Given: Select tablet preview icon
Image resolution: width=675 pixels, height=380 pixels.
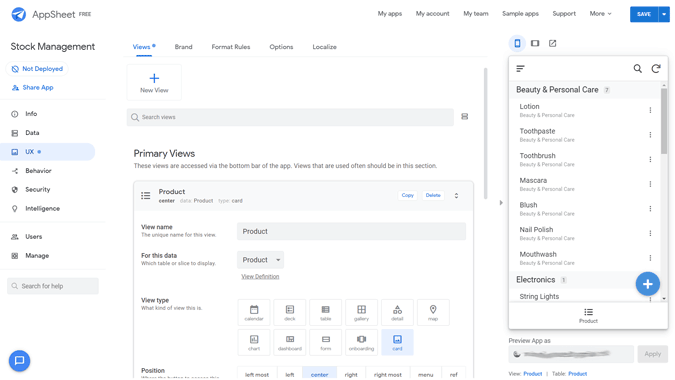Looking at the screenshot, I should tap(535, 43).
